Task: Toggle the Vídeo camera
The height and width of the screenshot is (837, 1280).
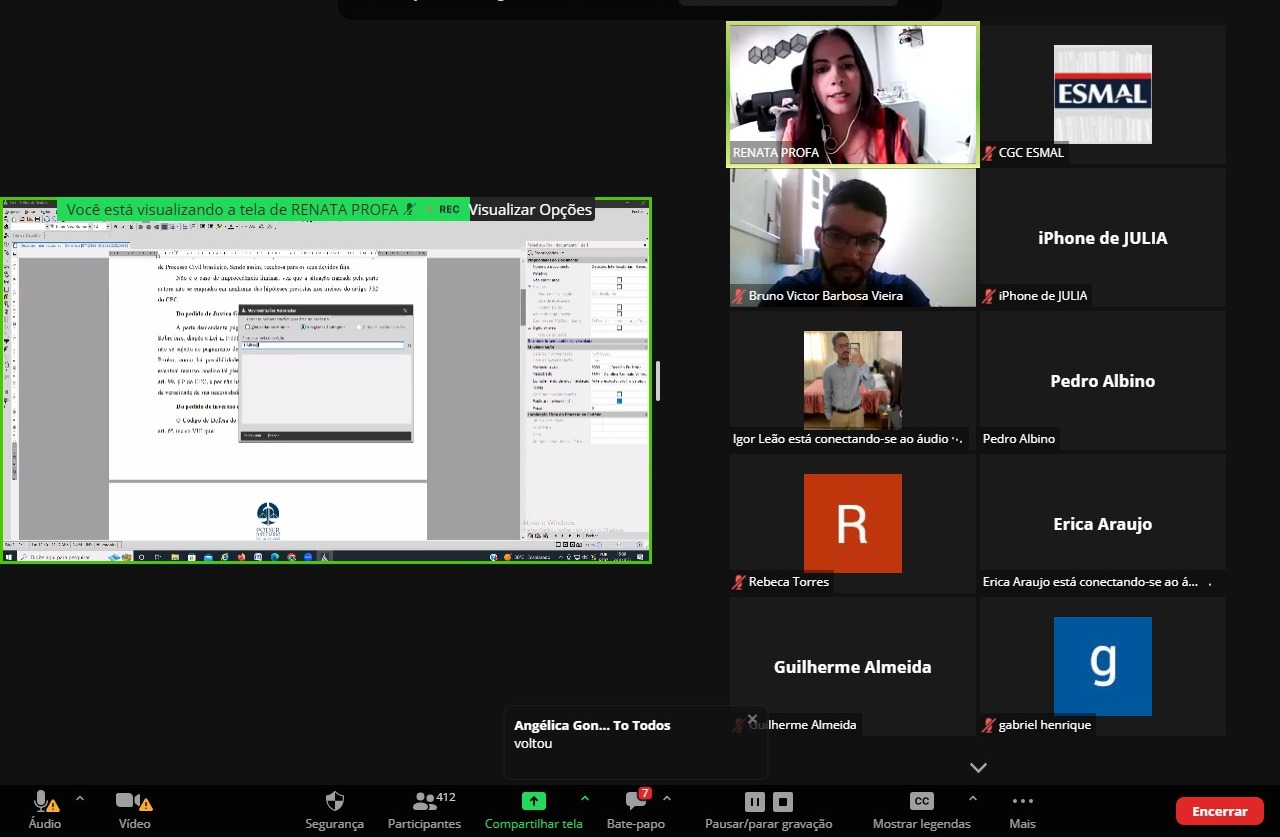Action: (x=129, y=801)
